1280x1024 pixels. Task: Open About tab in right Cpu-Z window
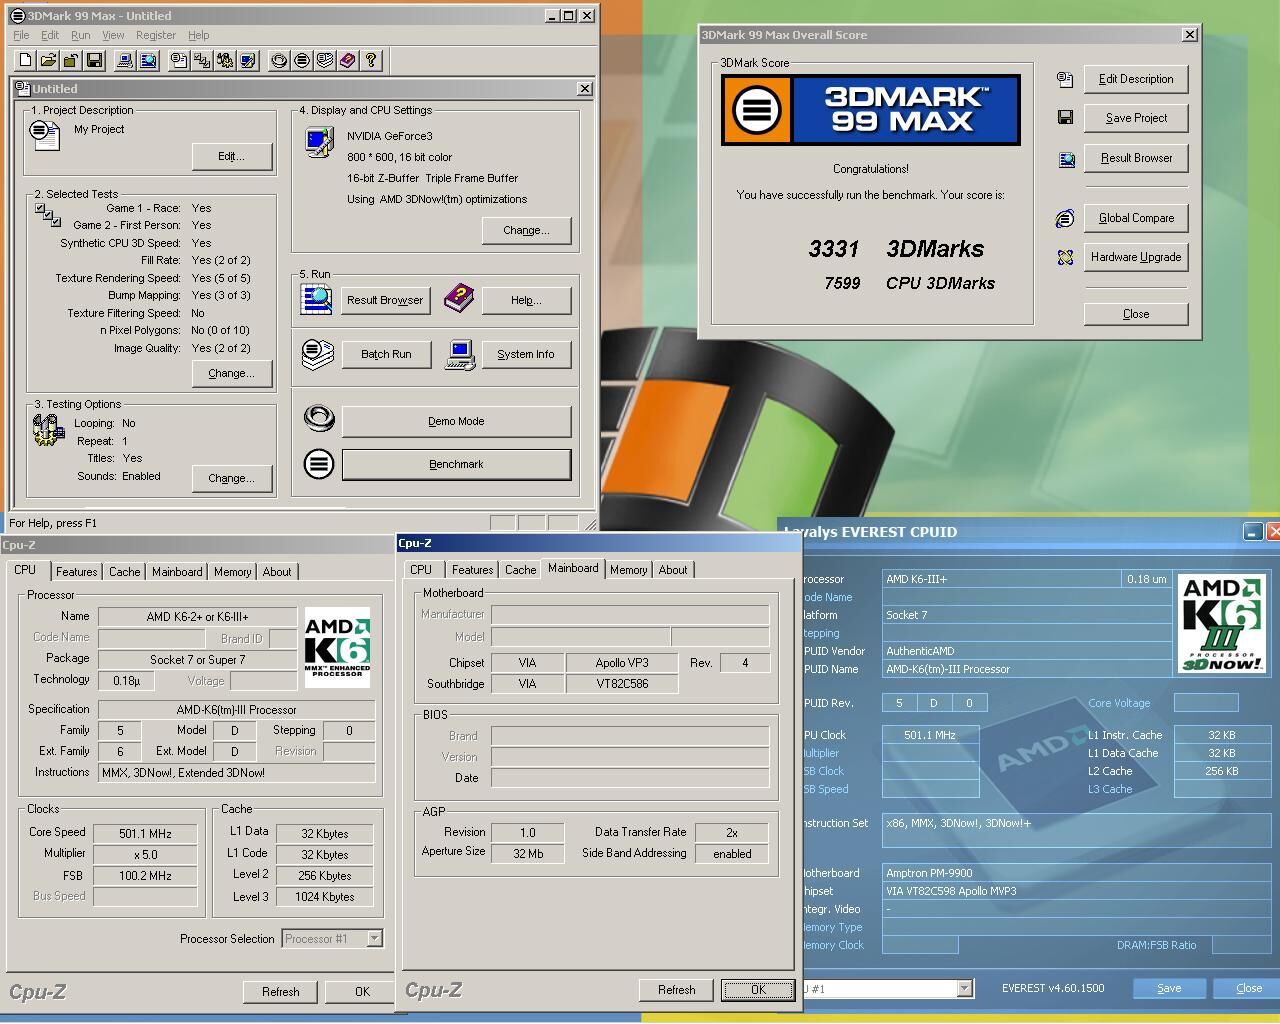(x=673, y=570)
